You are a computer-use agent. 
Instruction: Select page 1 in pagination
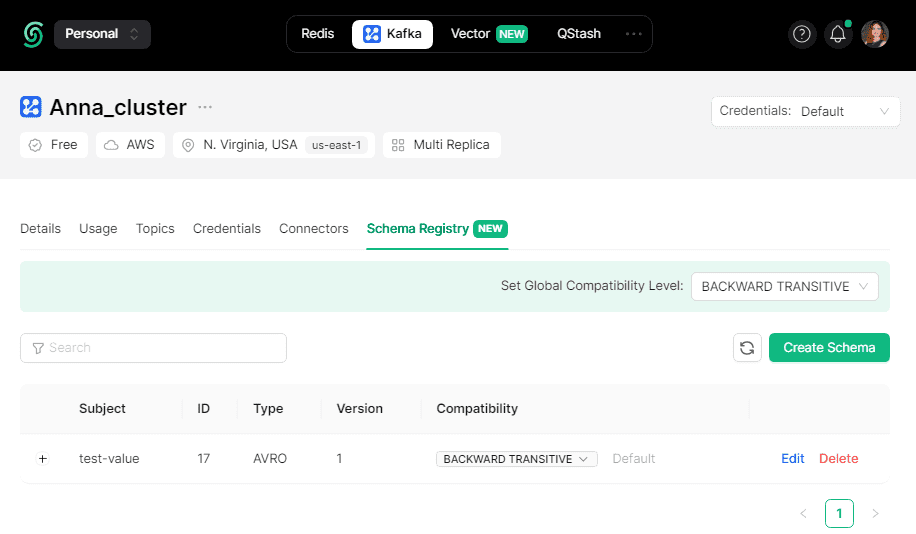(839, 514)
